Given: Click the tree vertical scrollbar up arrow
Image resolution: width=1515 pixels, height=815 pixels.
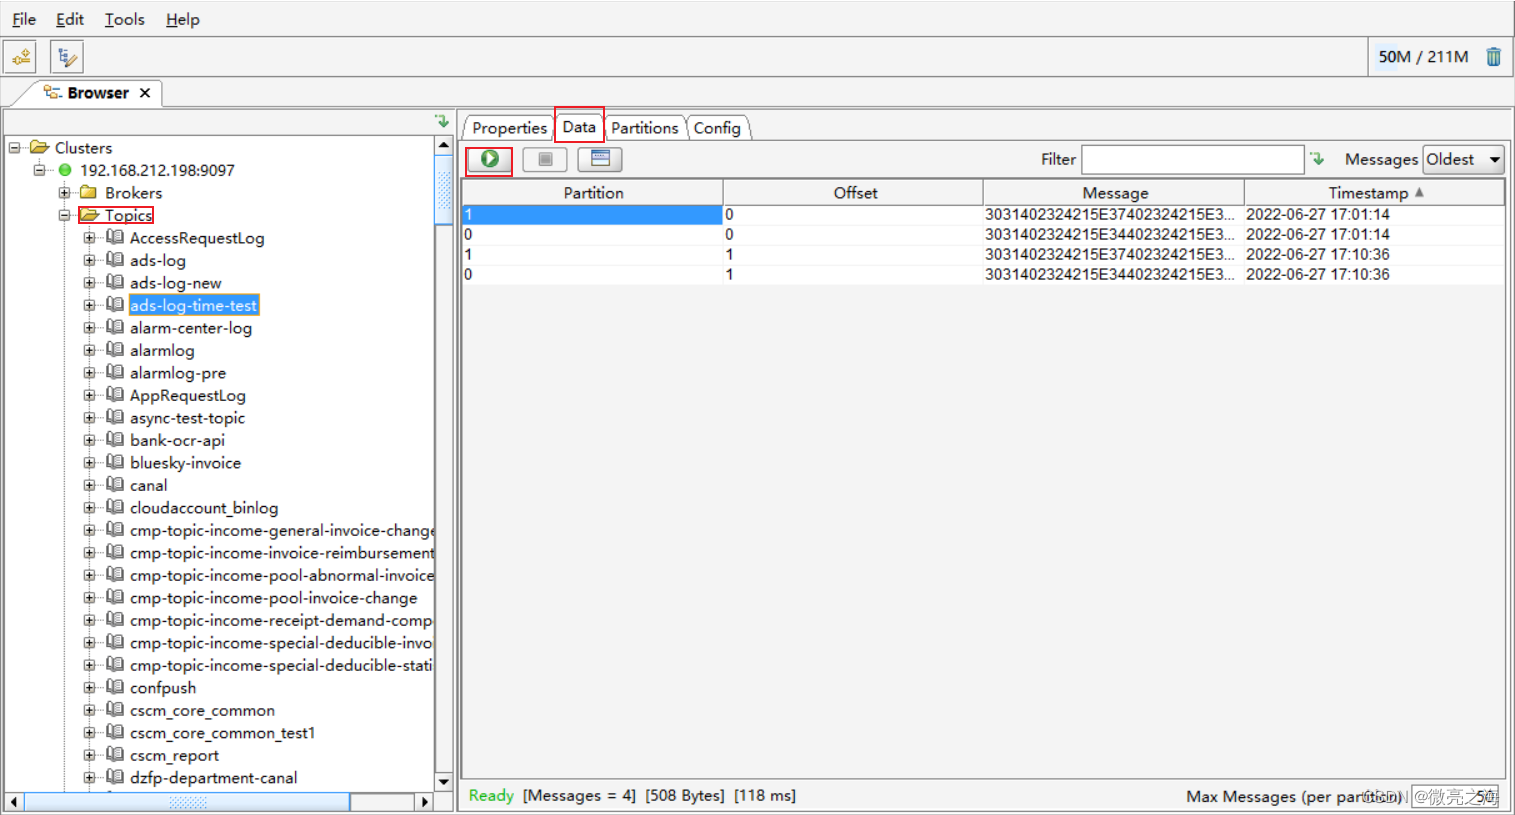Looking at the screenshot, I should pyautogui.click(x=443, y=146).
